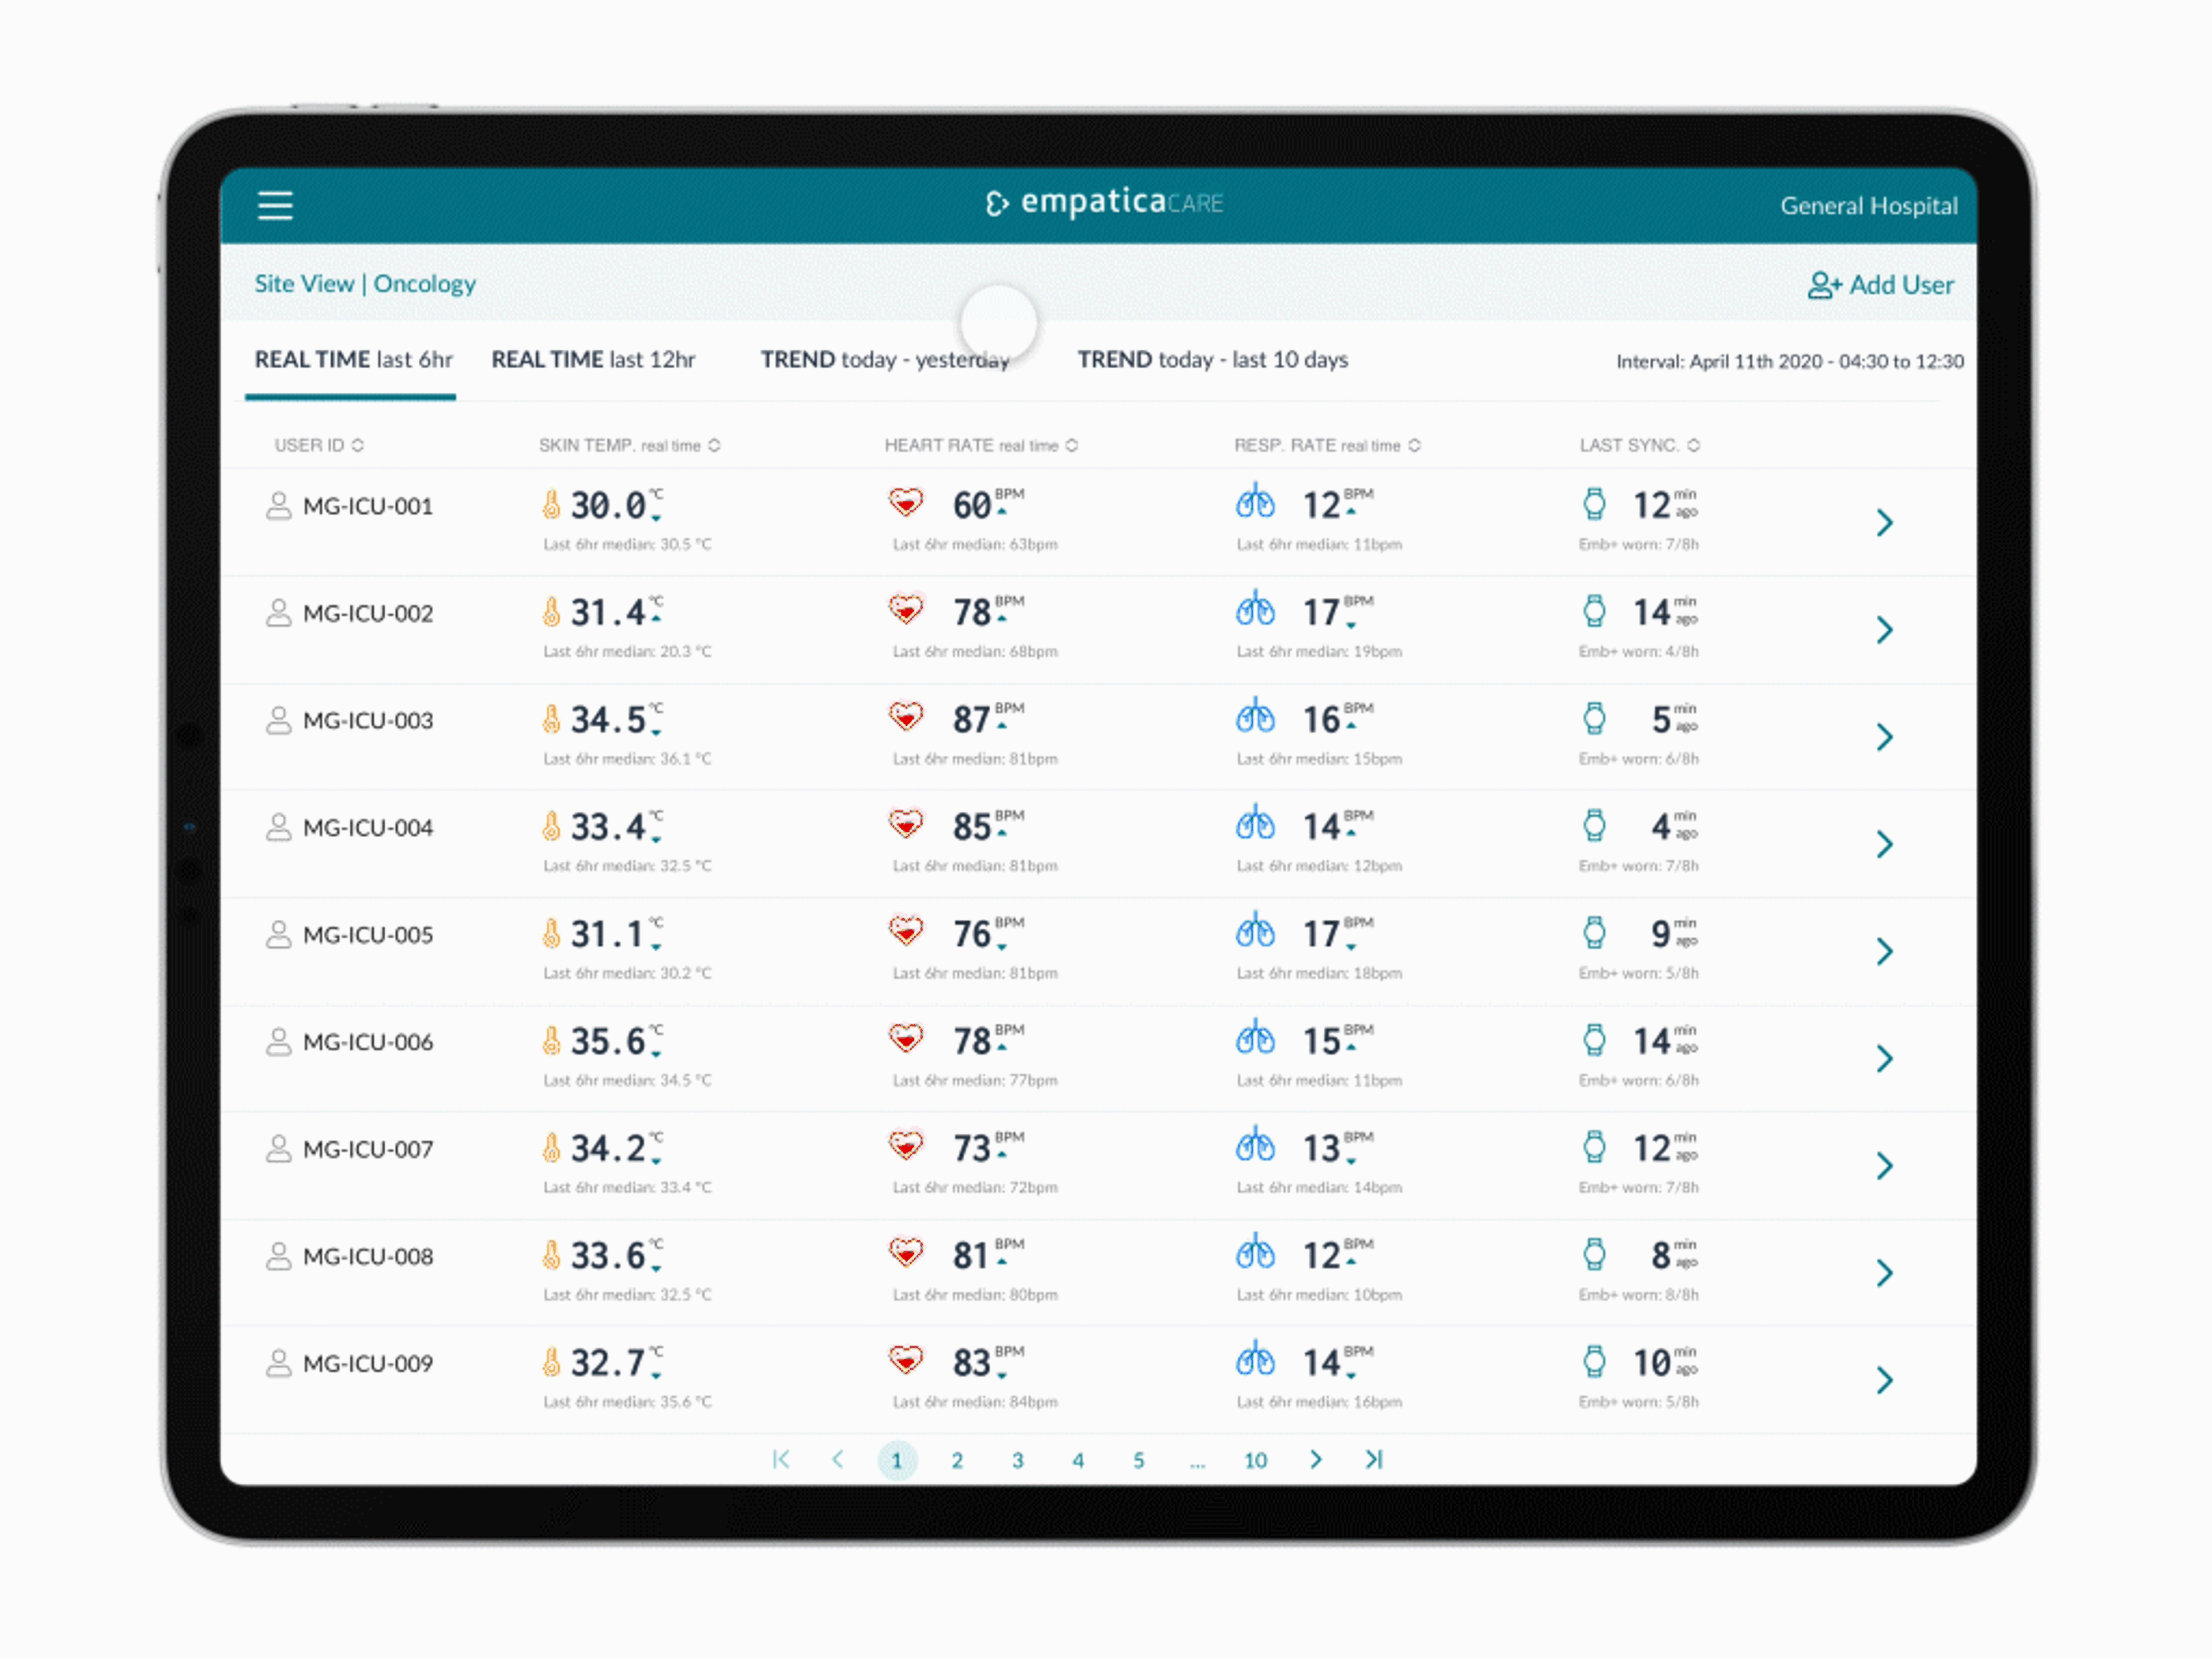The image size is (2212, 1659).
Task: Sort by the HEART RATE column
Action: [980, 445]
